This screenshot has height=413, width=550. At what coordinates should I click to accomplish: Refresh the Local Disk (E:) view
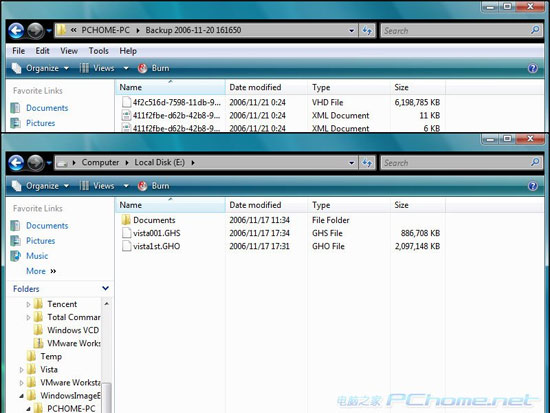[x=367, y=163]
